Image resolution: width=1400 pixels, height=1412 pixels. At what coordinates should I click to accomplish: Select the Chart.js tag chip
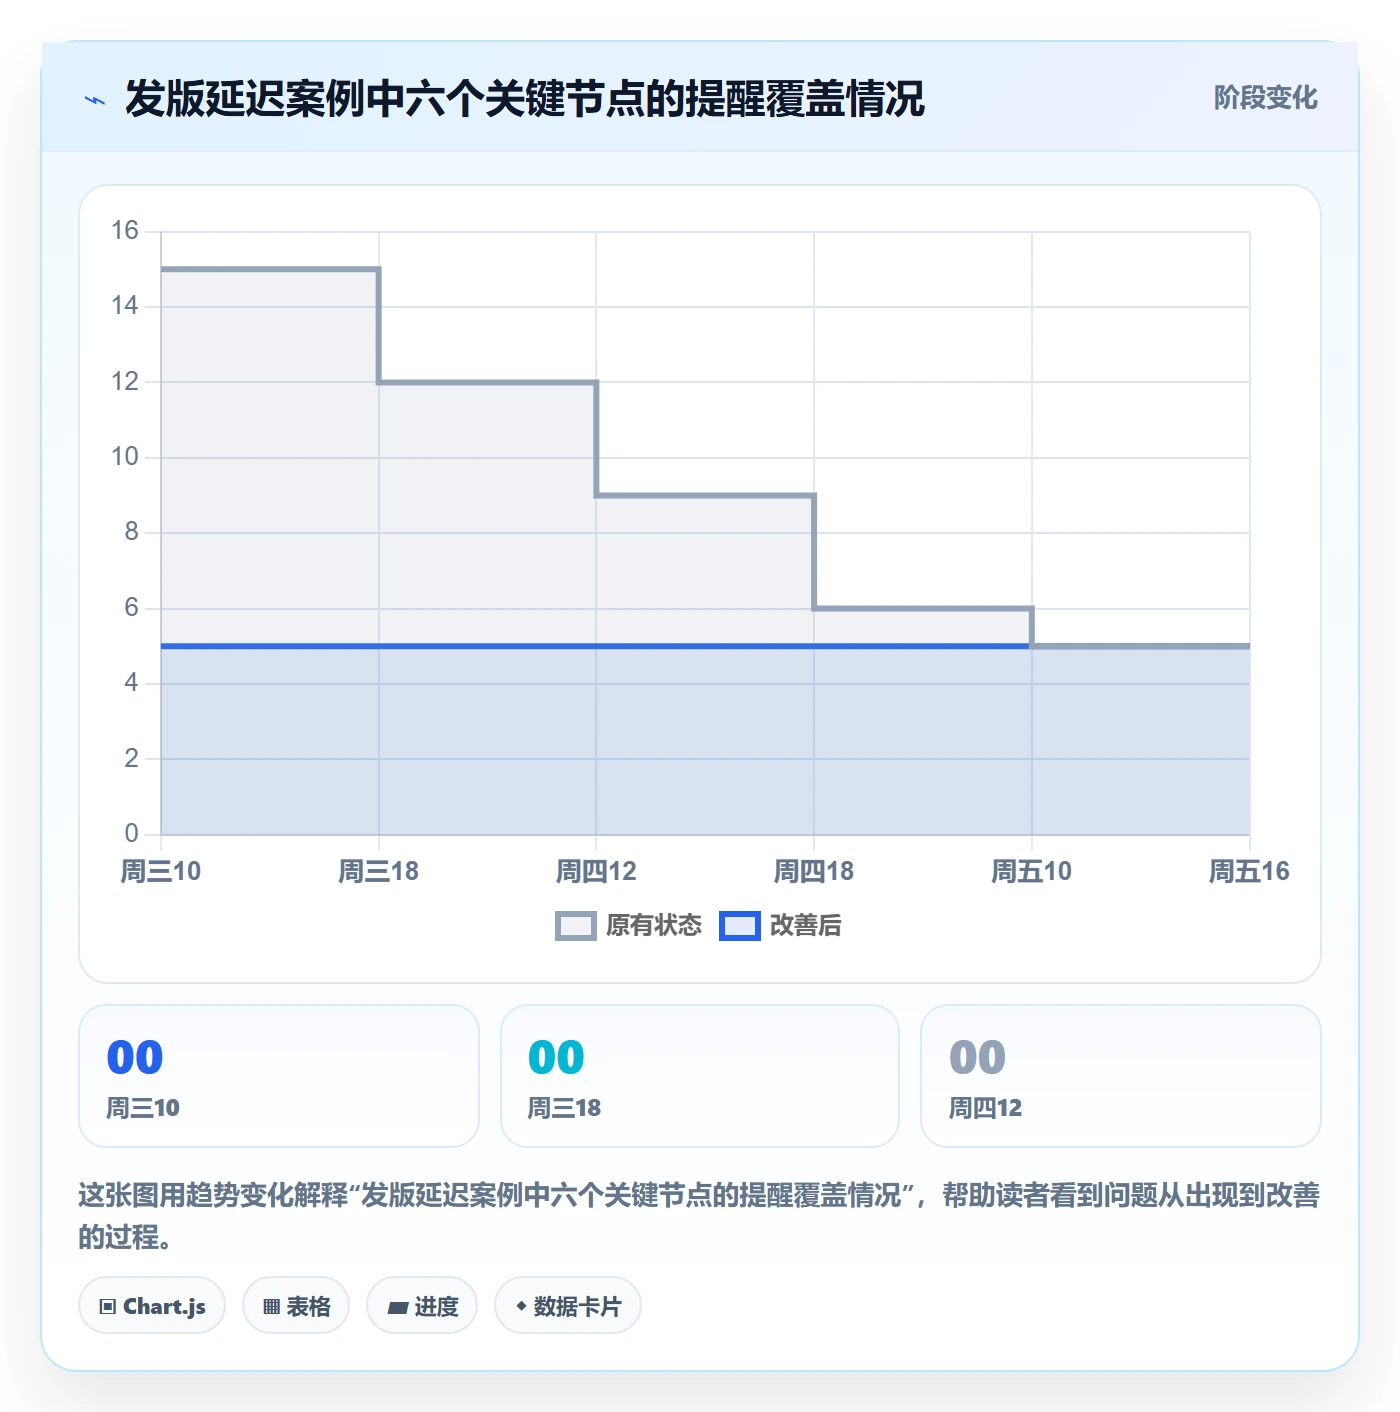point(152,1305)
